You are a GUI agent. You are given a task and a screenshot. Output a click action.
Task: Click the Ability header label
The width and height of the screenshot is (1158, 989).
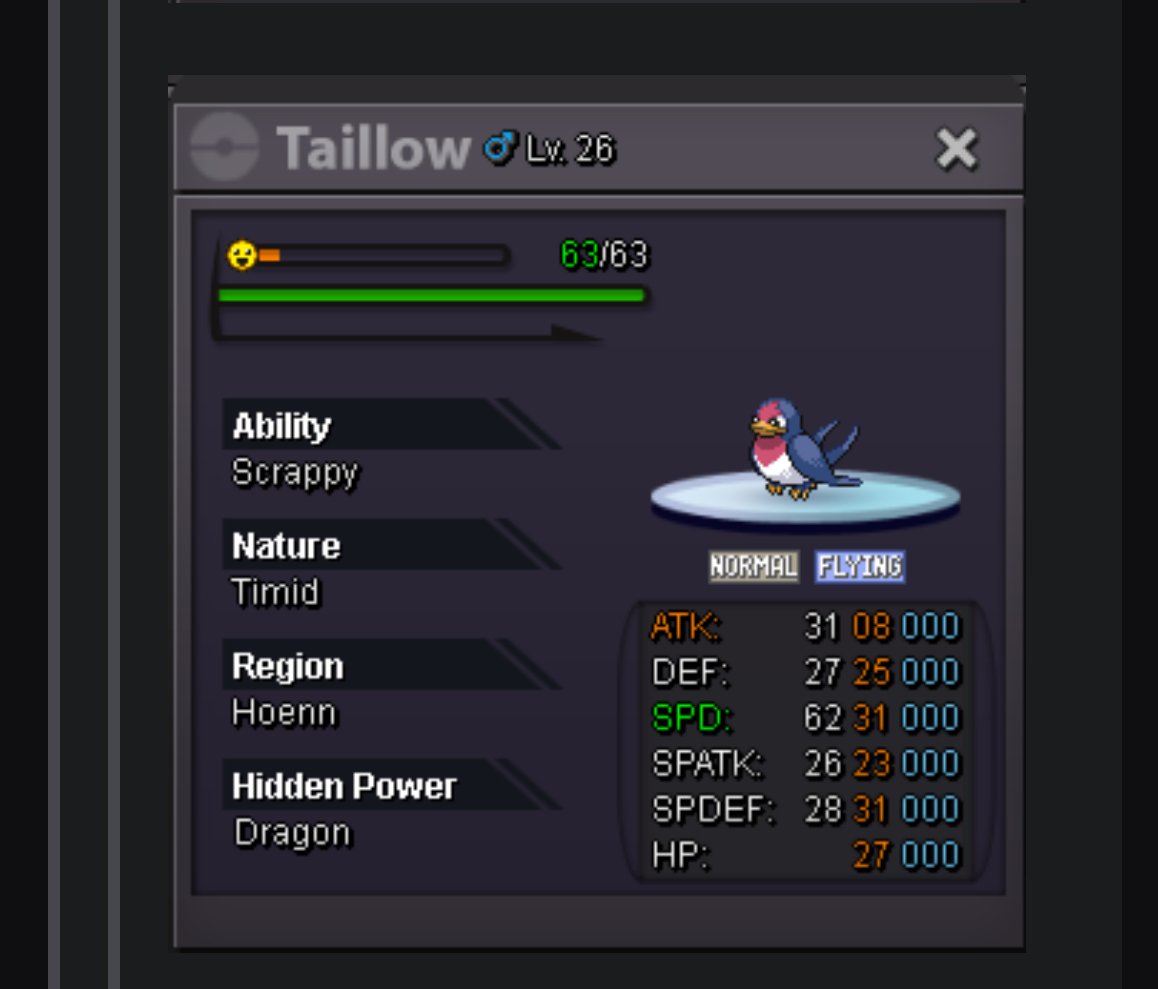coord(281,426)
